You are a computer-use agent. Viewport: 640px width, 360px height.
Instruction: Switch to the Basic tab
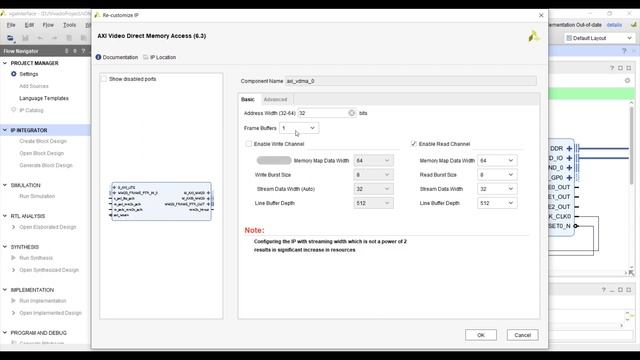248,99
